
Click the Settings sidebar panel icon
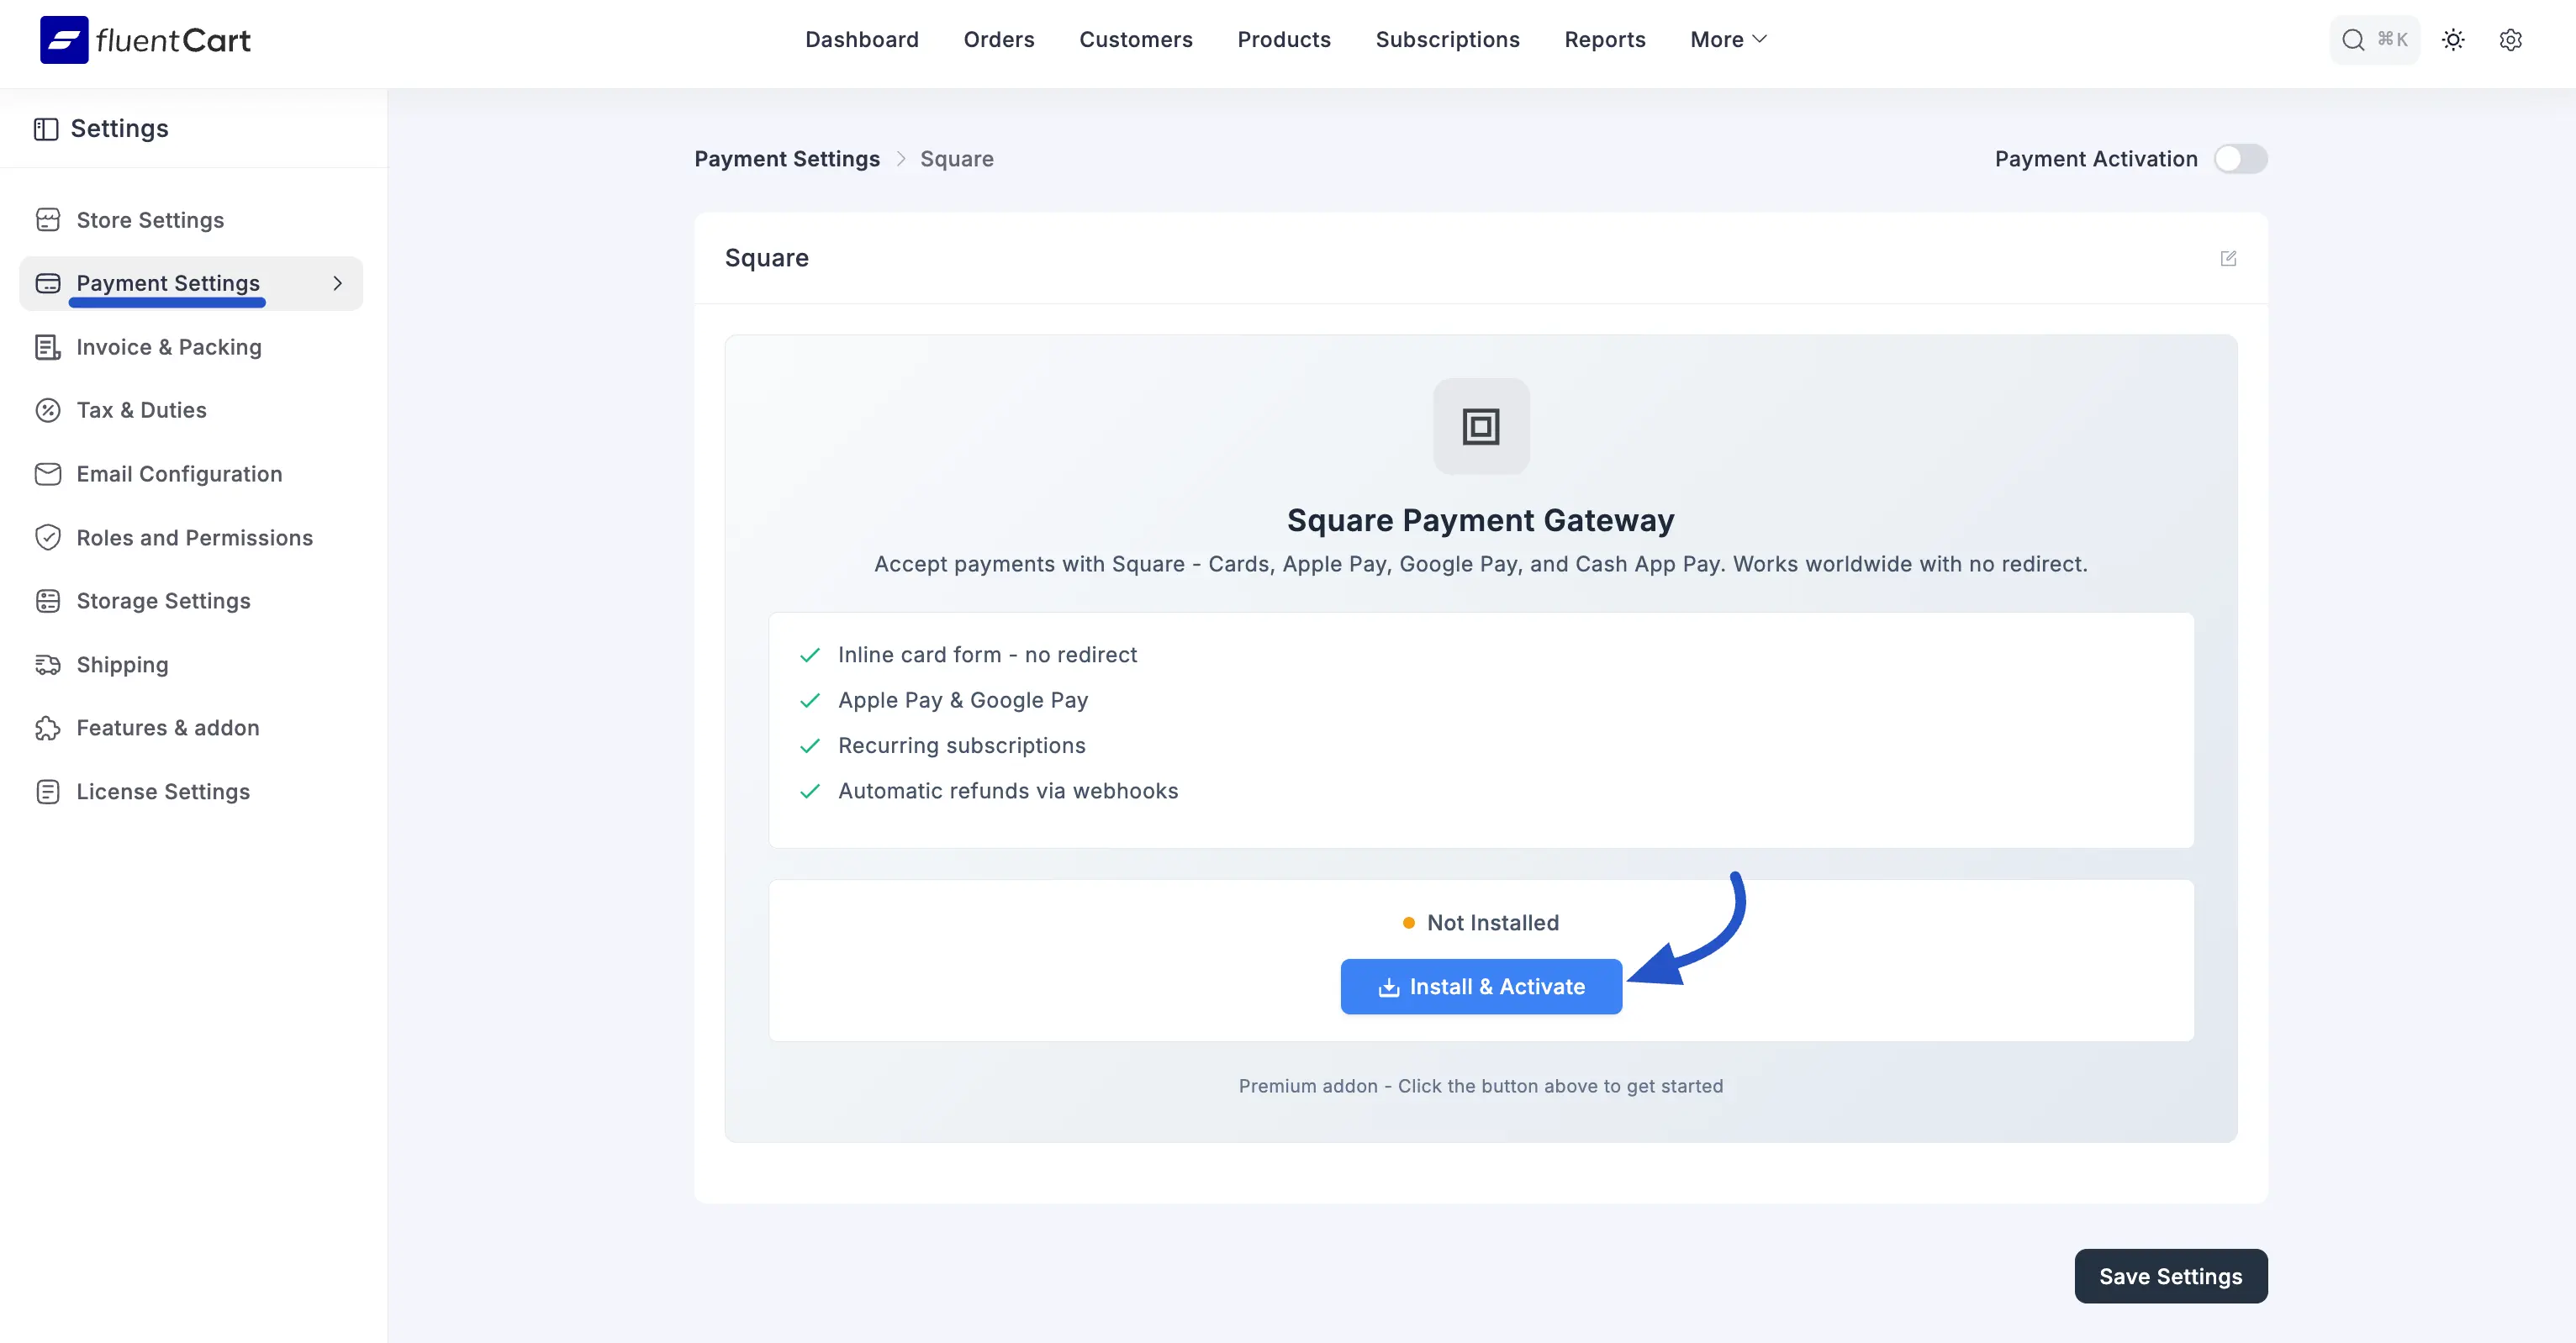pyautogui.click(x=46, y=129)
